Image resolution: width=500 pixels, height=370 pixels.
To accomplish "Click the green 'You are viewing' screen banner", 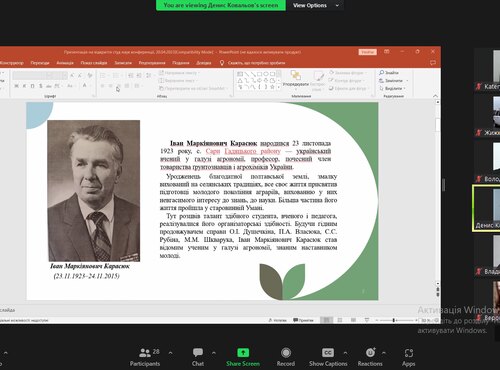I will 221,5.
